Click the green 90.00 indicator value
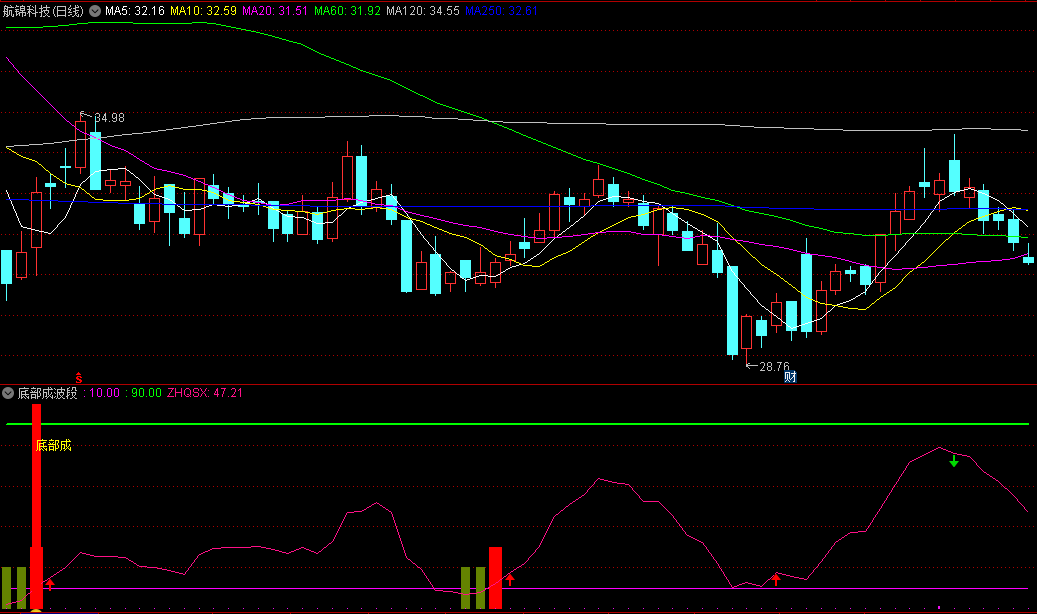1037x614 pixels. [146, 393]
